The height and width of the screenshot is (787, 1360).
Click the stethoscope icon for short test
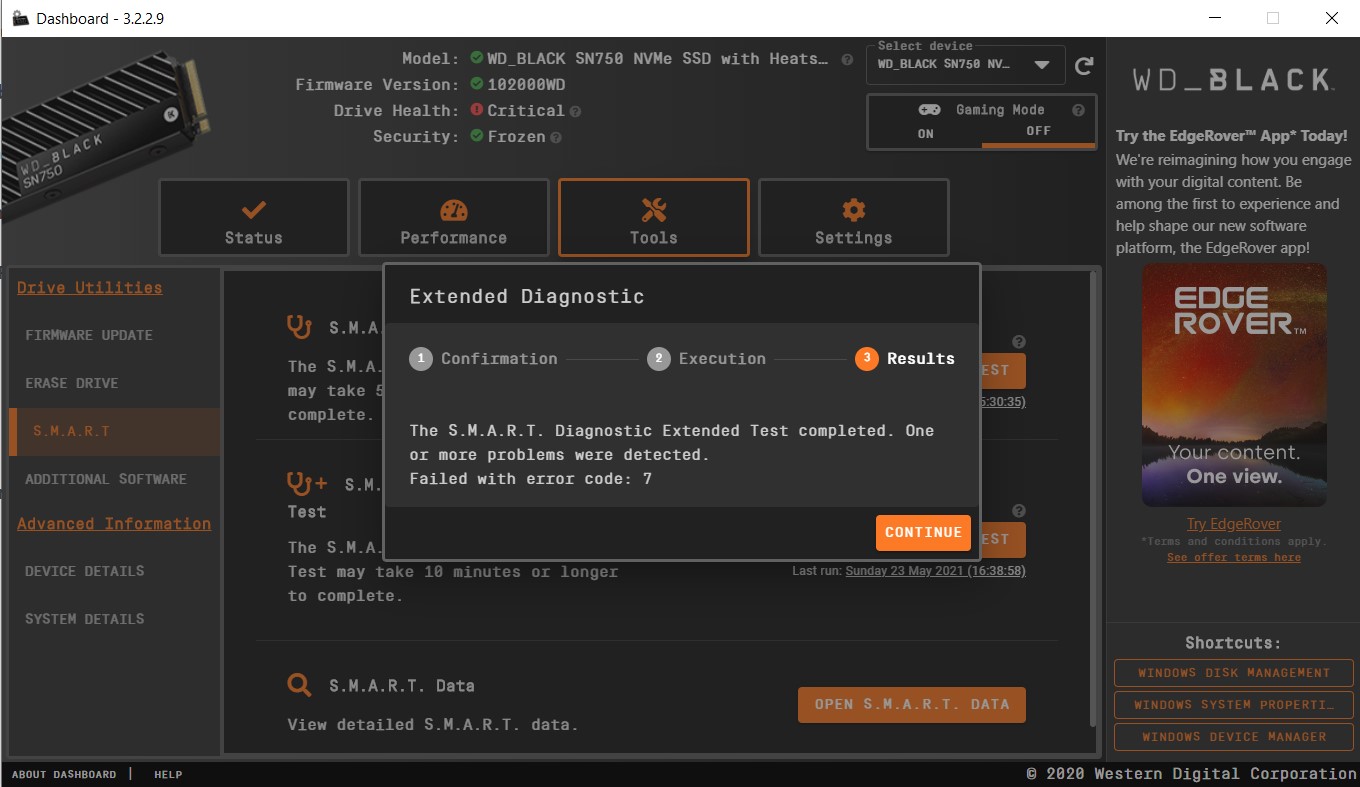tap(299, 326)
